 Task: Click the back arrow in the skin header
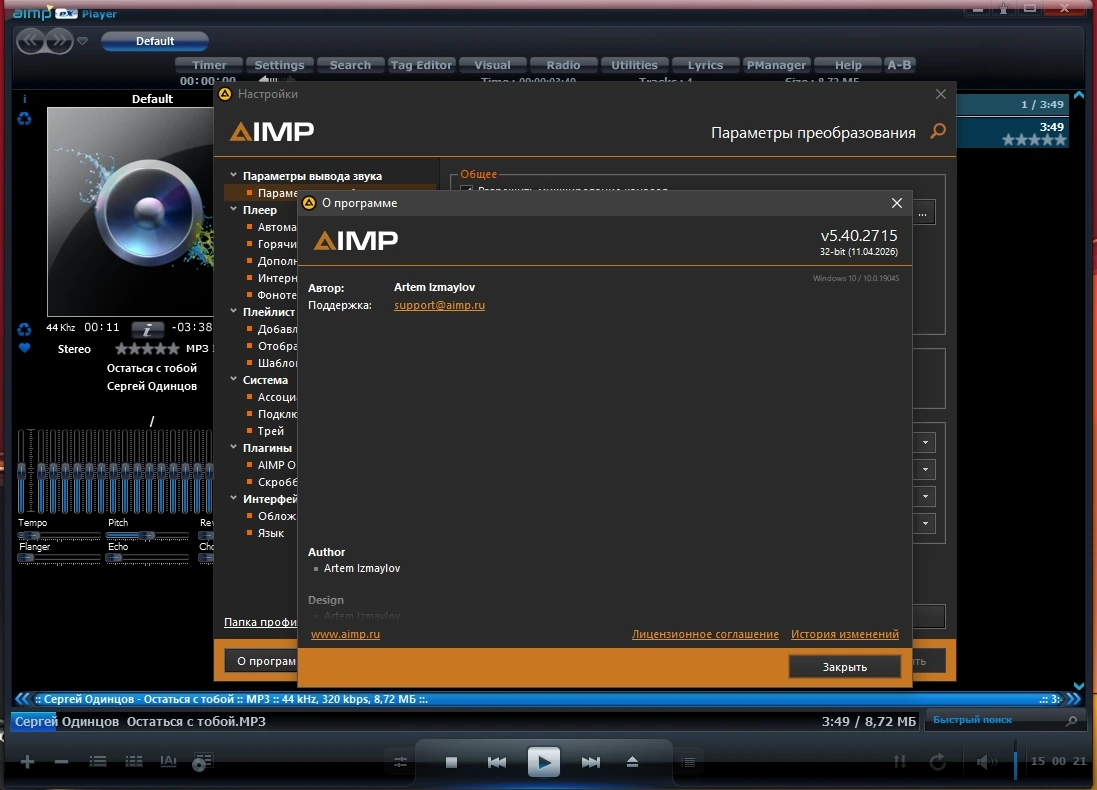[30, 41]
